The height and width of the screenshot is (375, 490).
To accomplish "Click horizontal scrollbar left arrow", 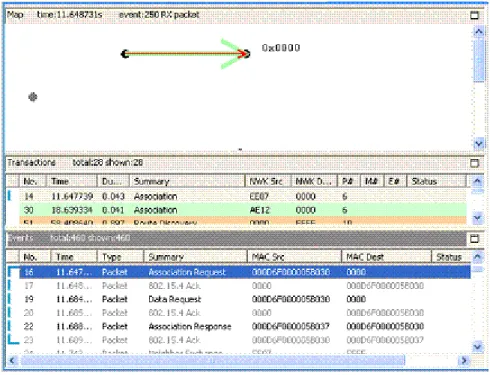I will [12, 360].
